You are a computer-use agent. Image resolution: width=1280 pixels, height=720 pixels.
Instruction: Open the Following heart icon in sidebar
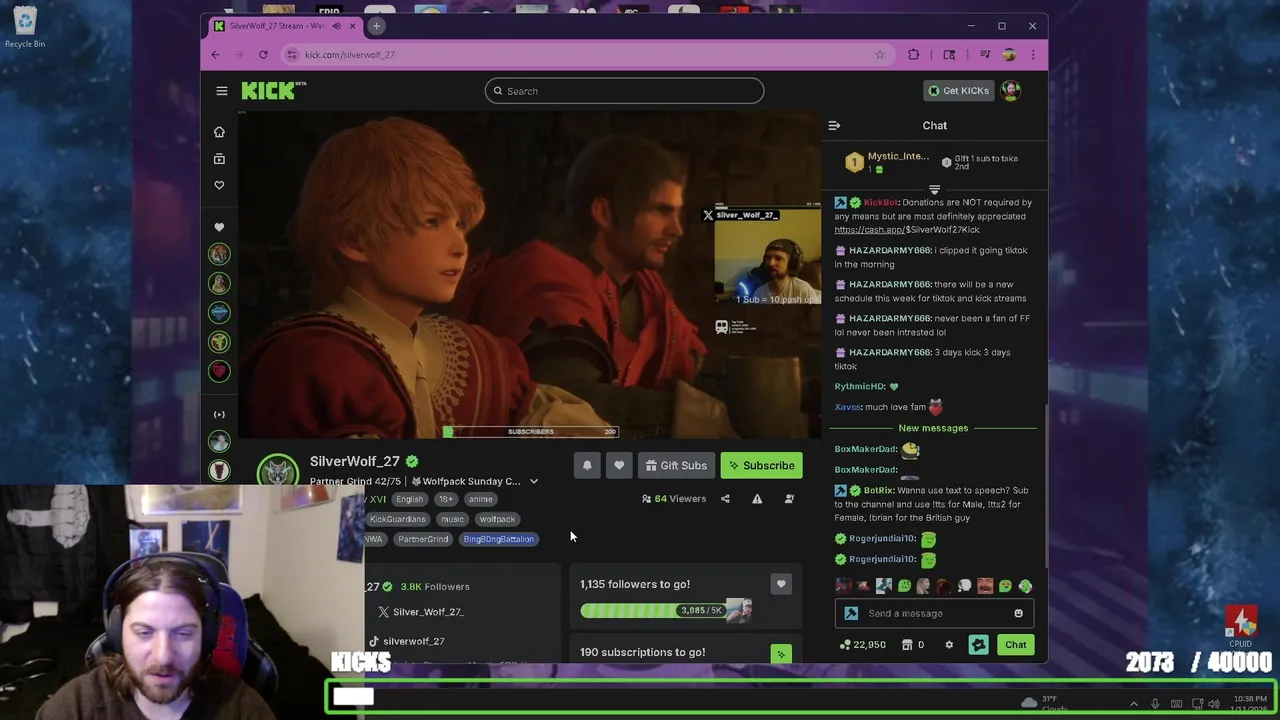click(x=219, y=185)
